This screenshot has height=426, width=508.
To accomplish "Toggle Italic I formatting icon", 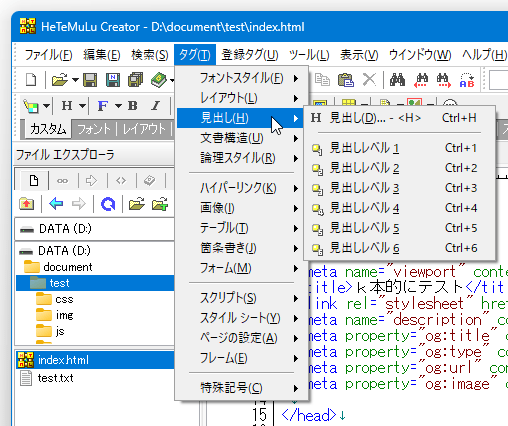I will (x=155, y=106).
